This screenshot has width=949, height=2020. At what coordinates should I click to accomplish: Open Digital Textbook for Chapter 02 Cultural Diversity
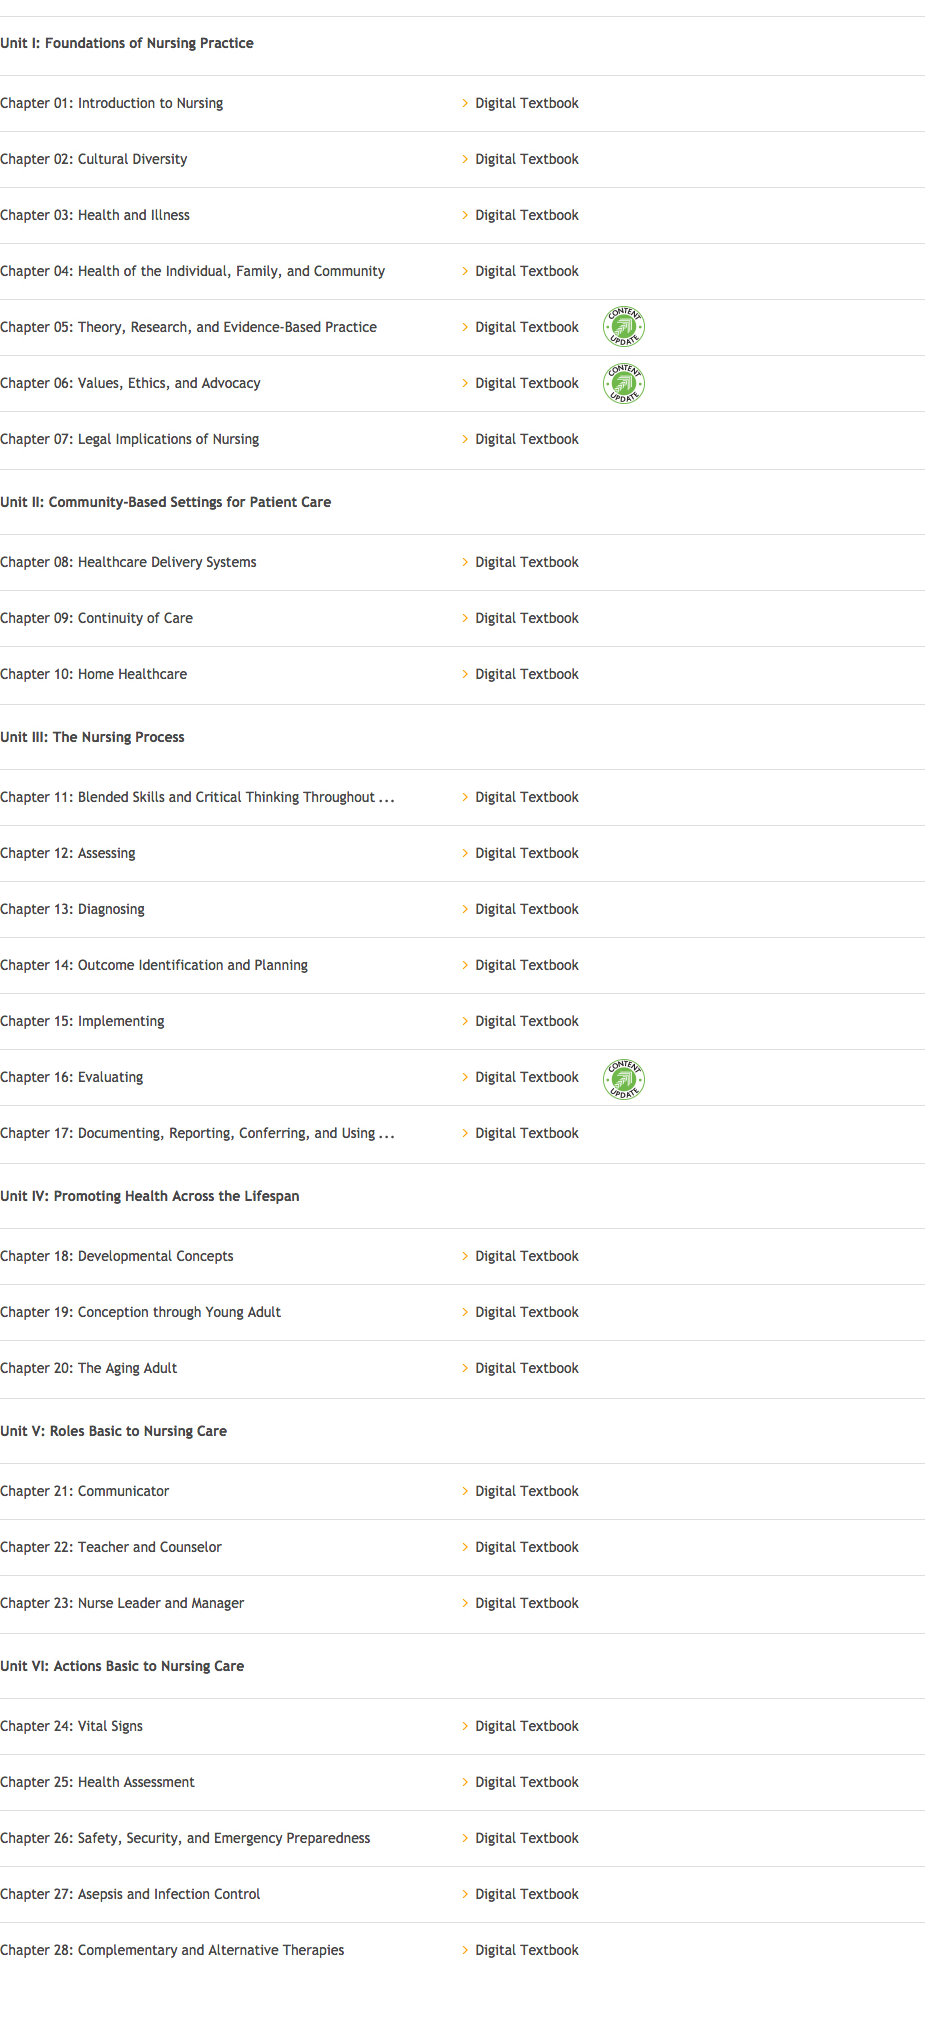coord(526,159)
